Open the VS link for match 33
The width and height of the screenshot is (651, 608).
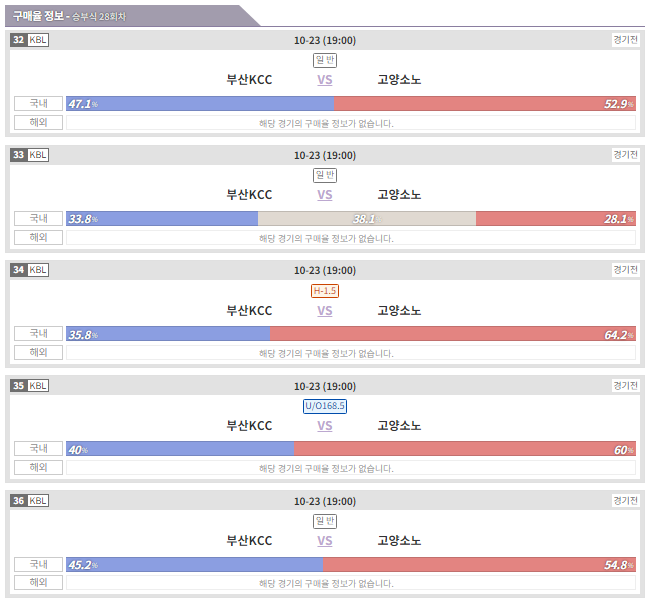click(325, 195)
